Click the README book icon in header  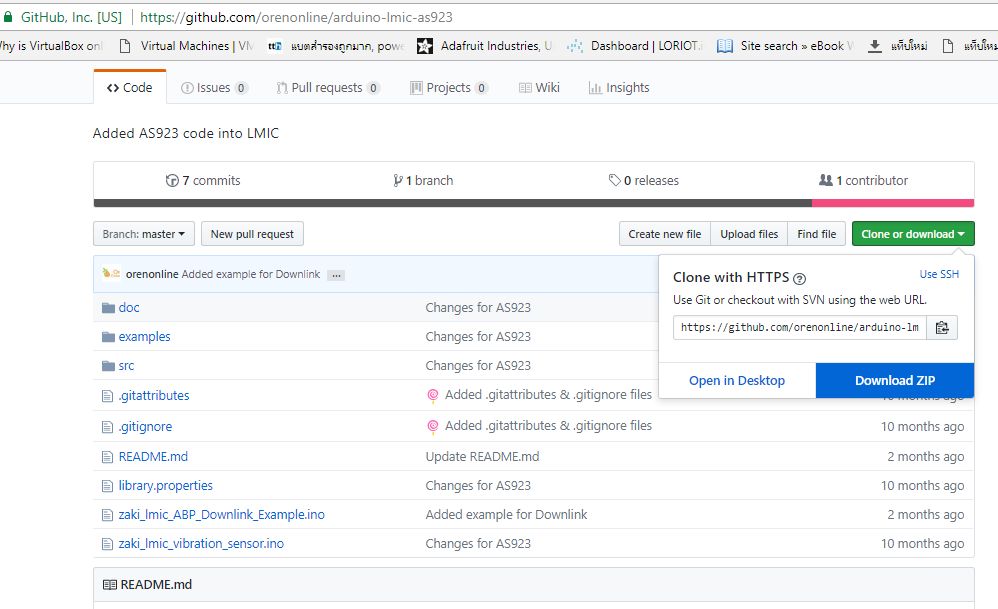point(109,585)
